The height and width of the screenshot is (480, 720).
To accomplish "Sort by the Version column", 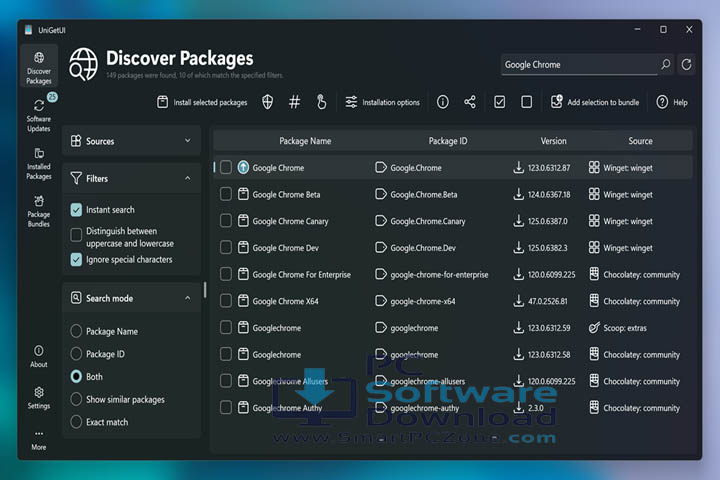I will [553, 141].
